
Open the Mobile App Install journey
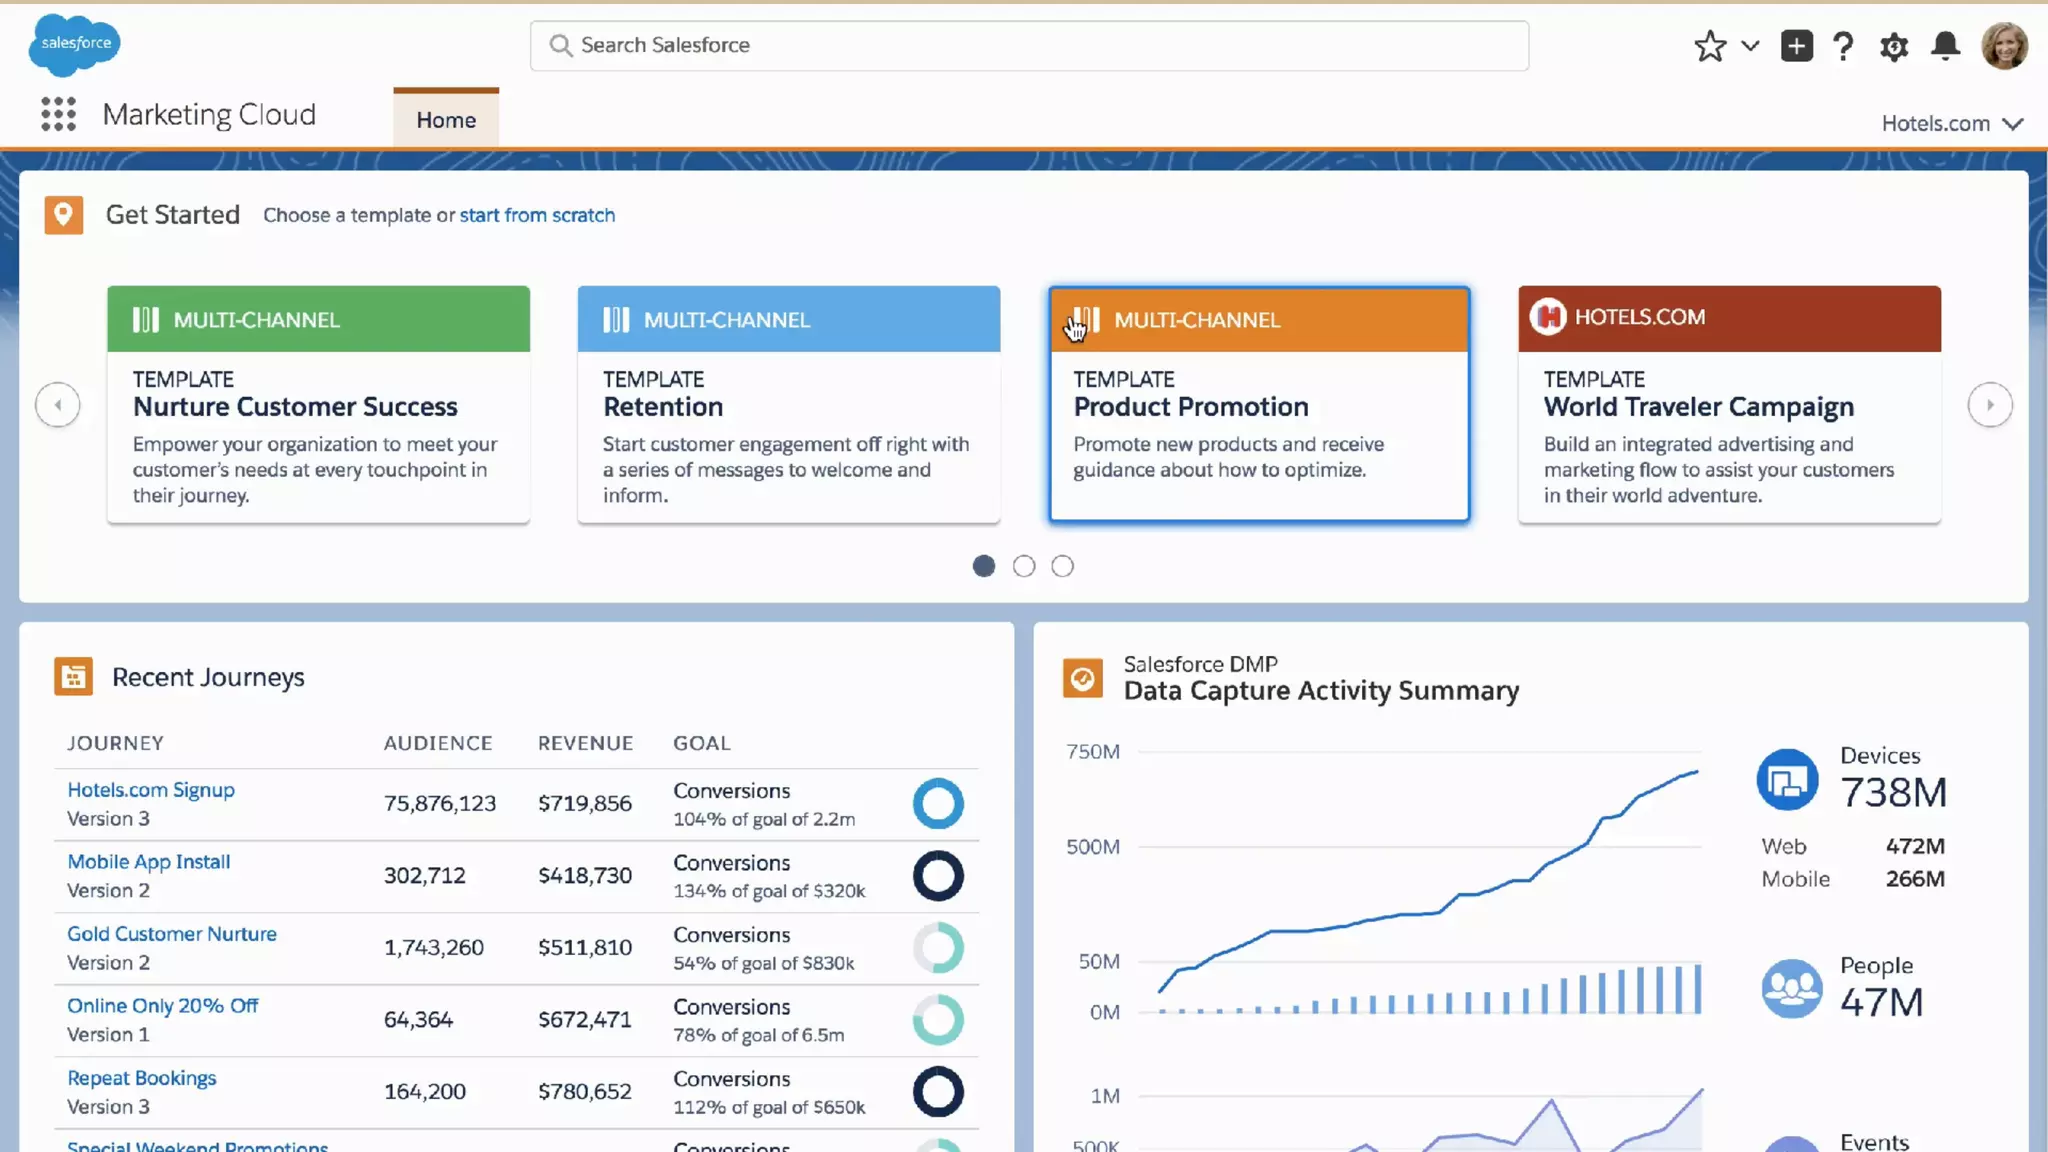(x=148, y=862)
